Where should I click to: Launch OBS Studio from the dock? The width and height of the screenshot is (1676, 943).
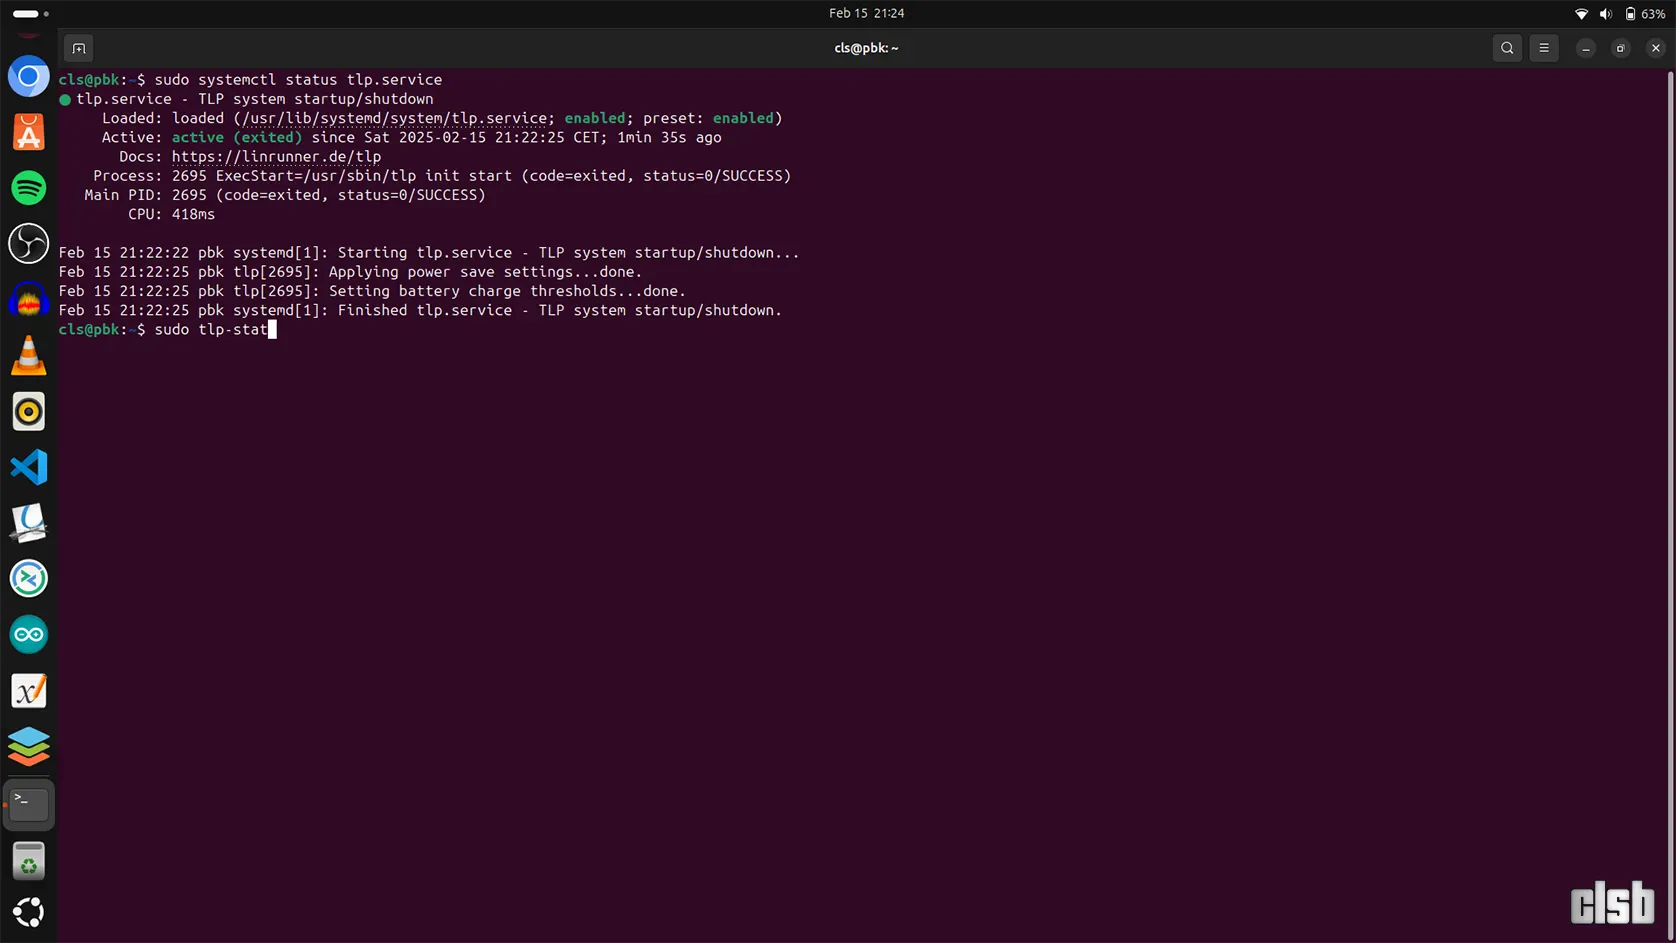(29, 244)
